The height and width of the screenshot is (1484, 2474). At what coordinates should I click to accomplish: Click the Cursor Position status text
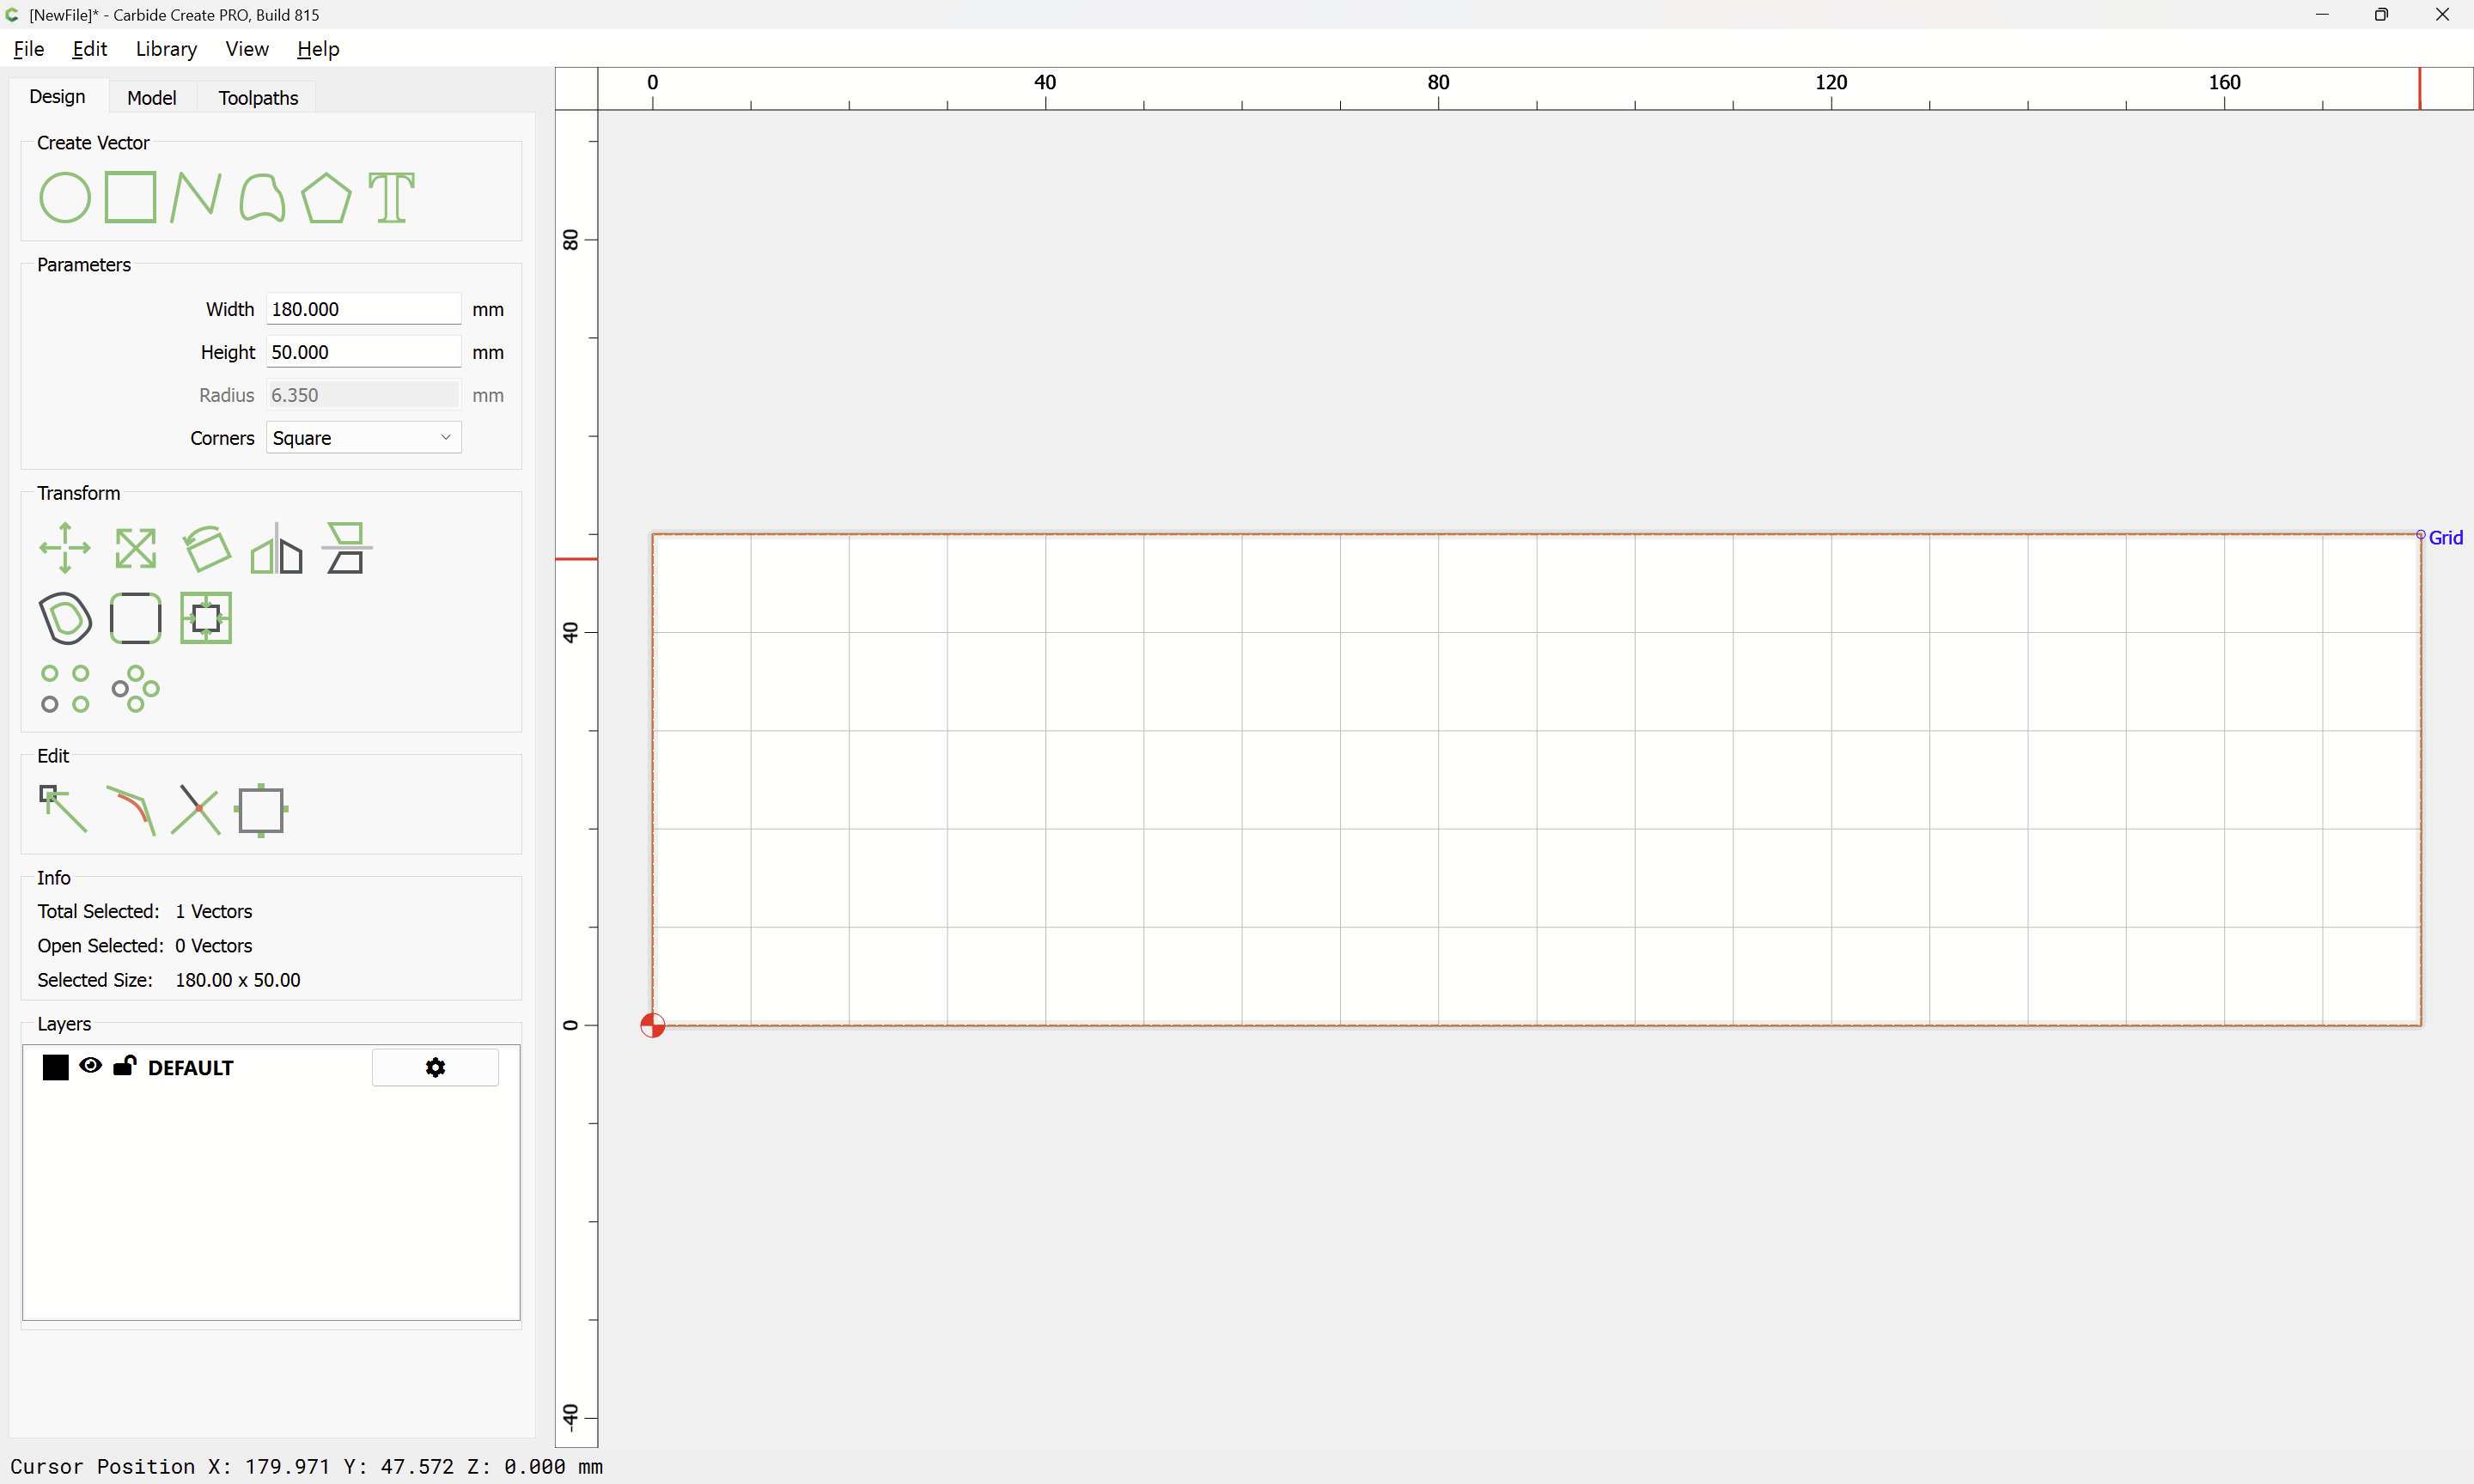pyautogui.click(x=306, y=1466)
